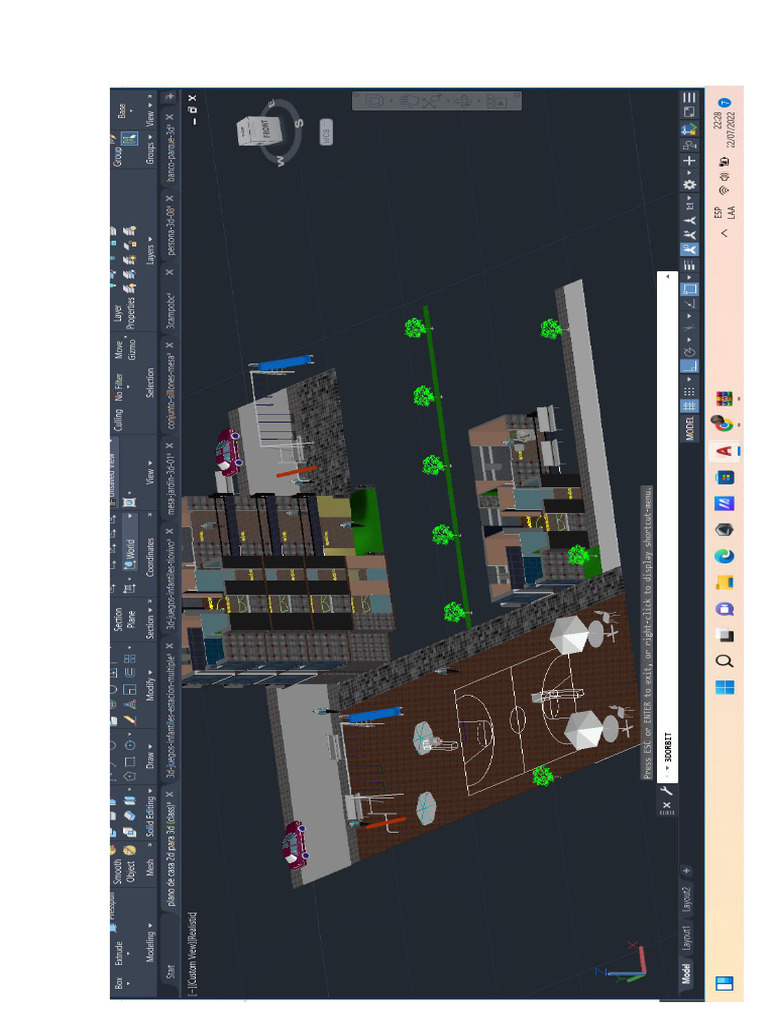Toggle clean screen icon in status bar
The width and height of the screenshot is (768, 1024).
pos(690,112)
